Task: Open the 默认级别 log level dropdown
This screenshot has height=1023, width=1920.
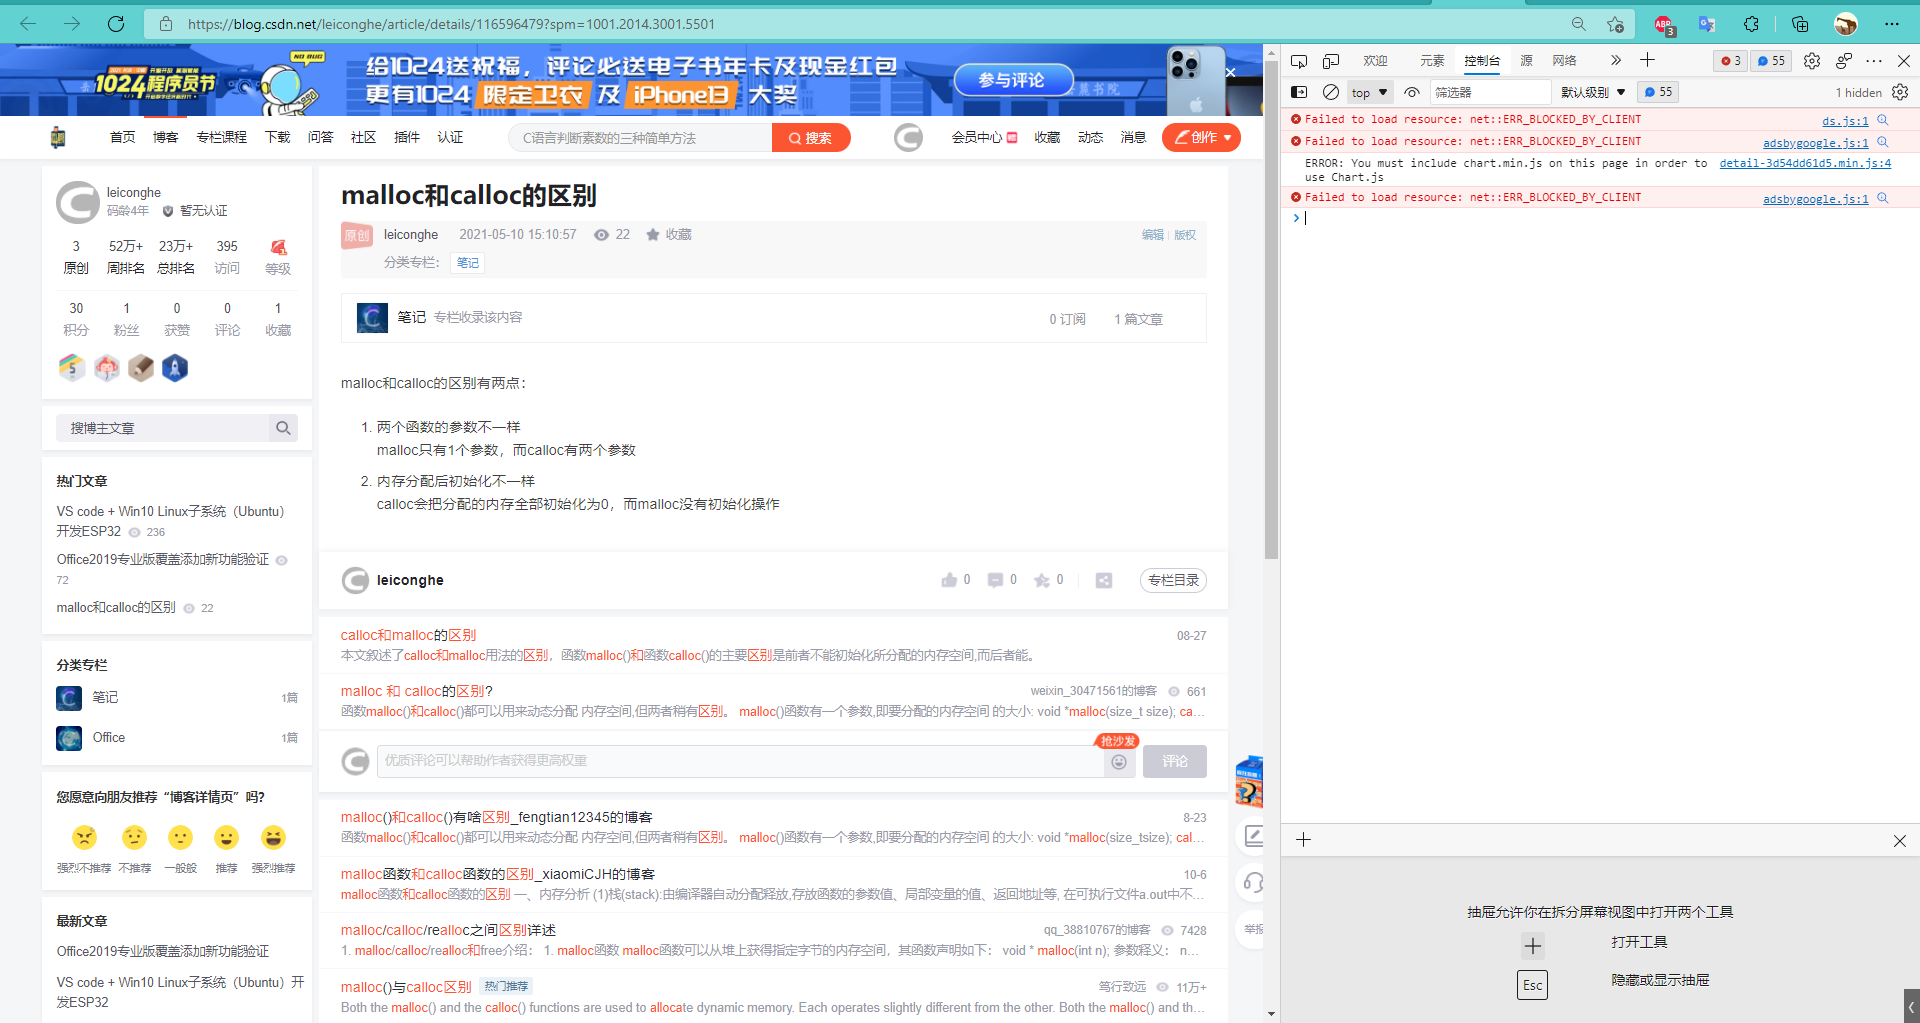Action: [1592, 92]
